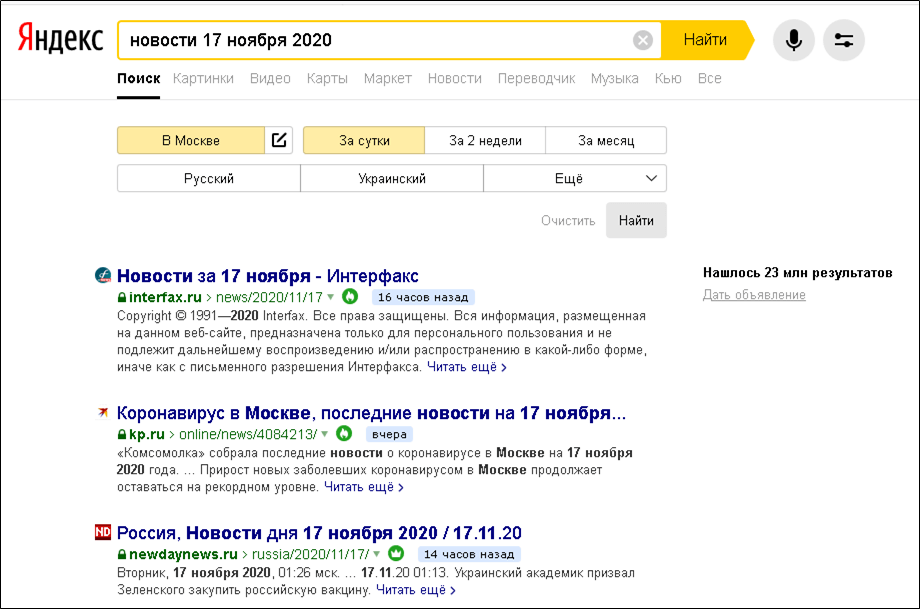This screenshot has height=609, width=920.
Task: Open the kp.ru domain link
Action: point(147,435)
